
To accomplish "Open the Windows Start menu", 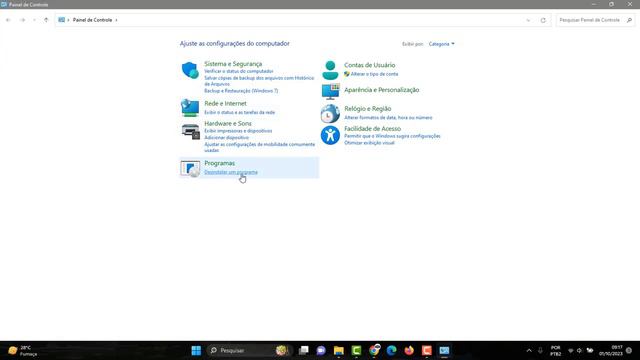I will pos(196,351).
